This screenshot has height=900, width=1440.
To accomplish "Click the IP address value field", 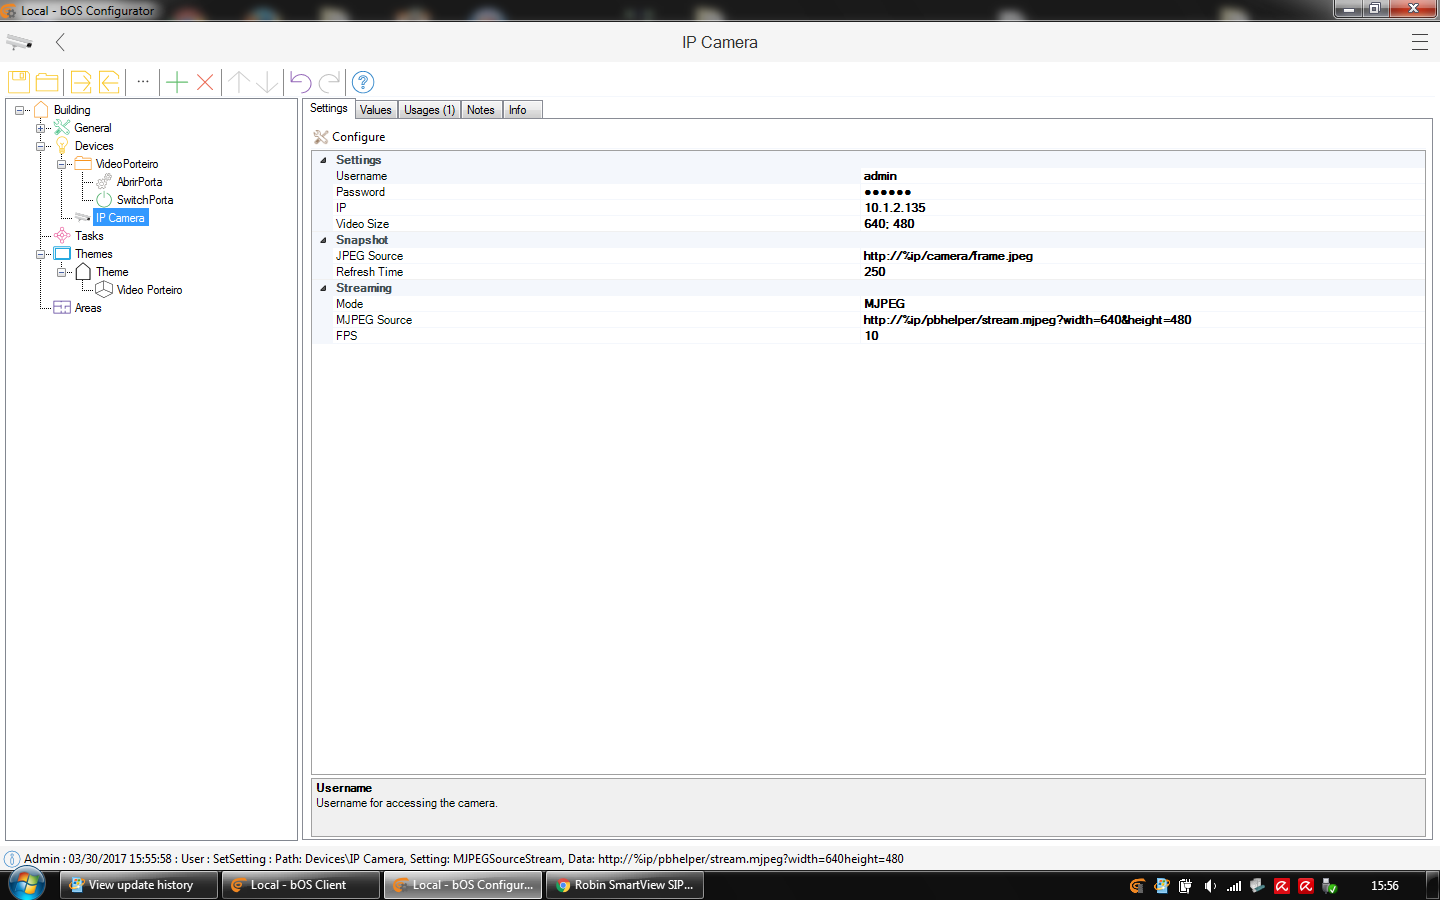I will [x=895, y=208].
